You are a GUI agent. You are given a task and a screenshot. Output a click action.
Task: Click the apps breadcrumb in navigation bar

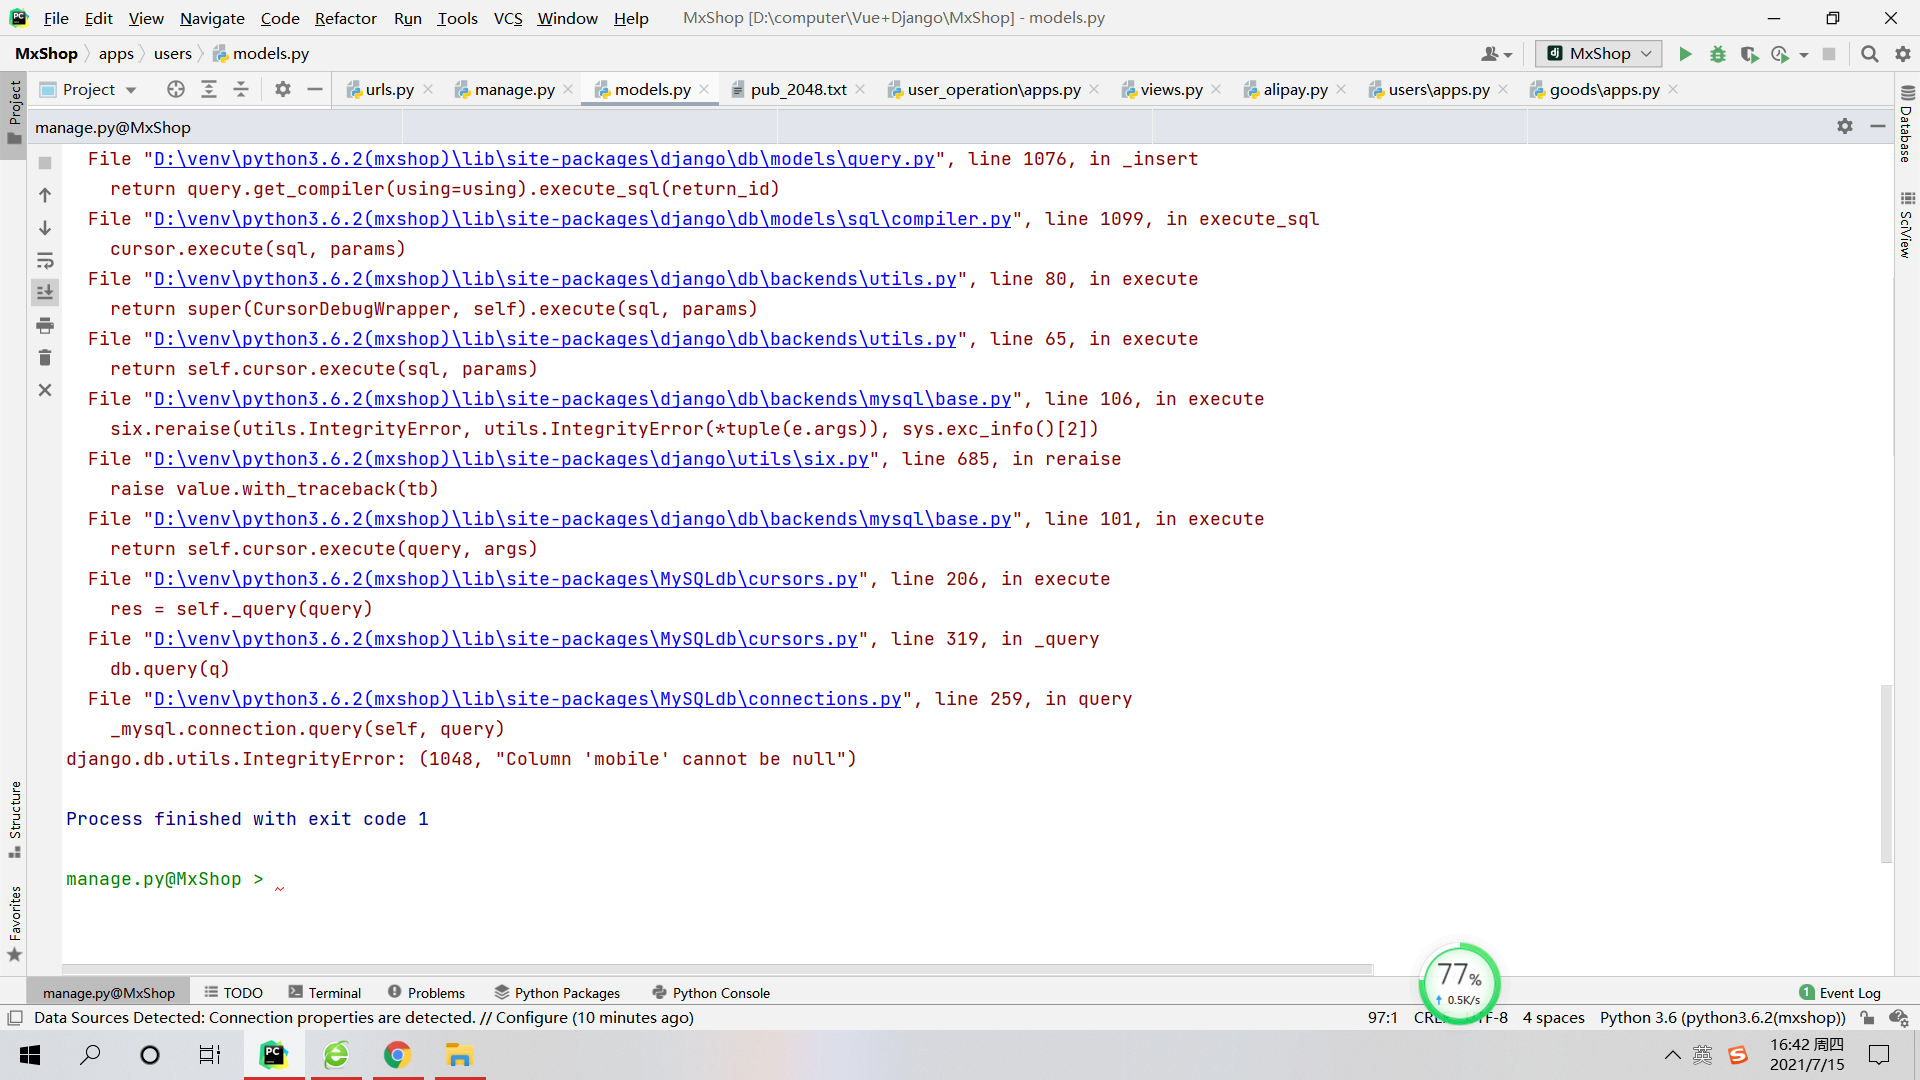116,54
